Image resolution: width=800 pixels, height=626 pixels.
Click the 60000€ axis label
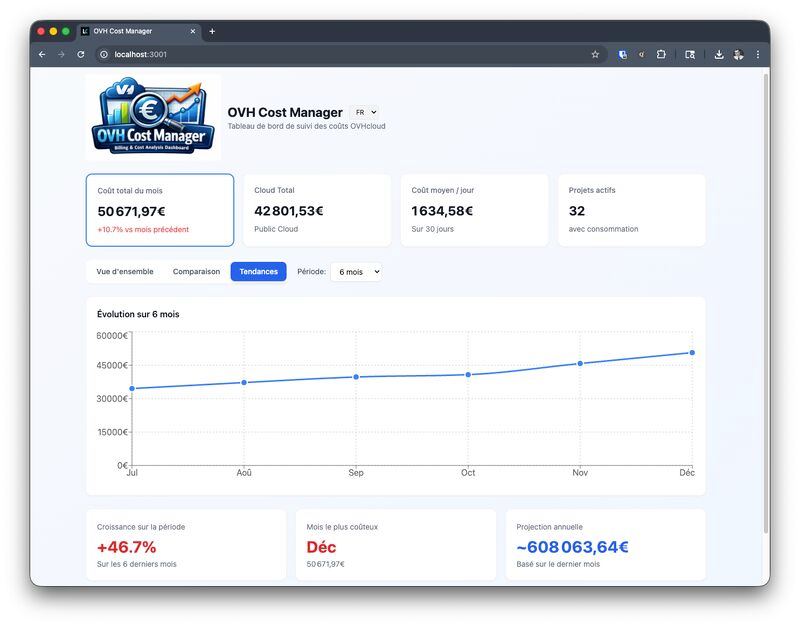pos(112,335)
